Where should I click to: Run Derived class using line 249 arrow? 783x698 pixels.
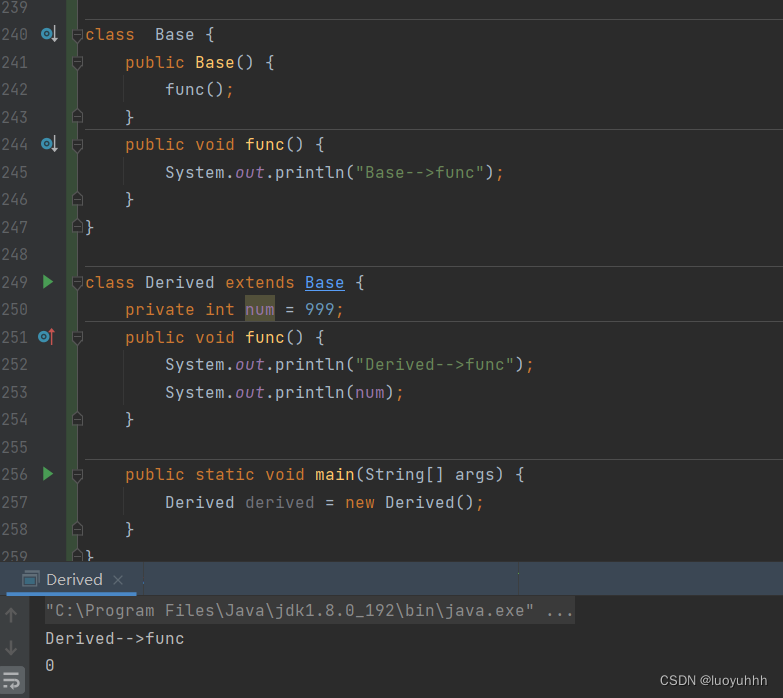[47, 282]
